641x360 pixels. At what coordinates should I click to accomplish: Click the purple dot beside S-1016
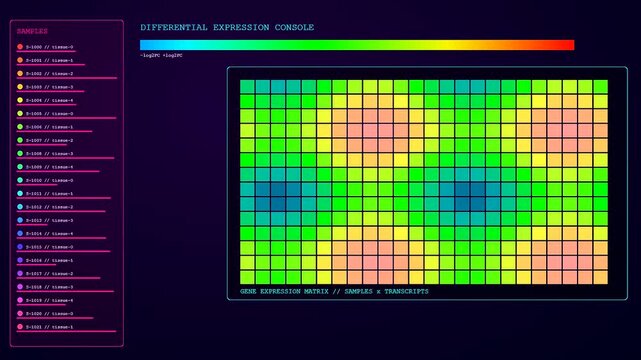(20, 260)
